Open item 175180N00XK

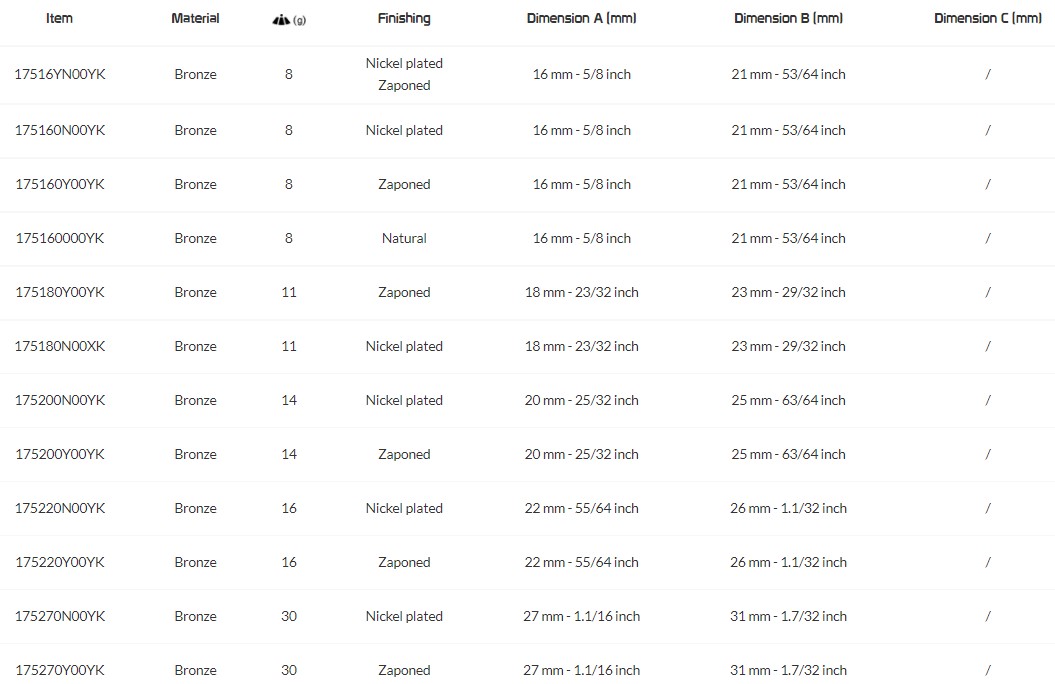pos(60,346)
